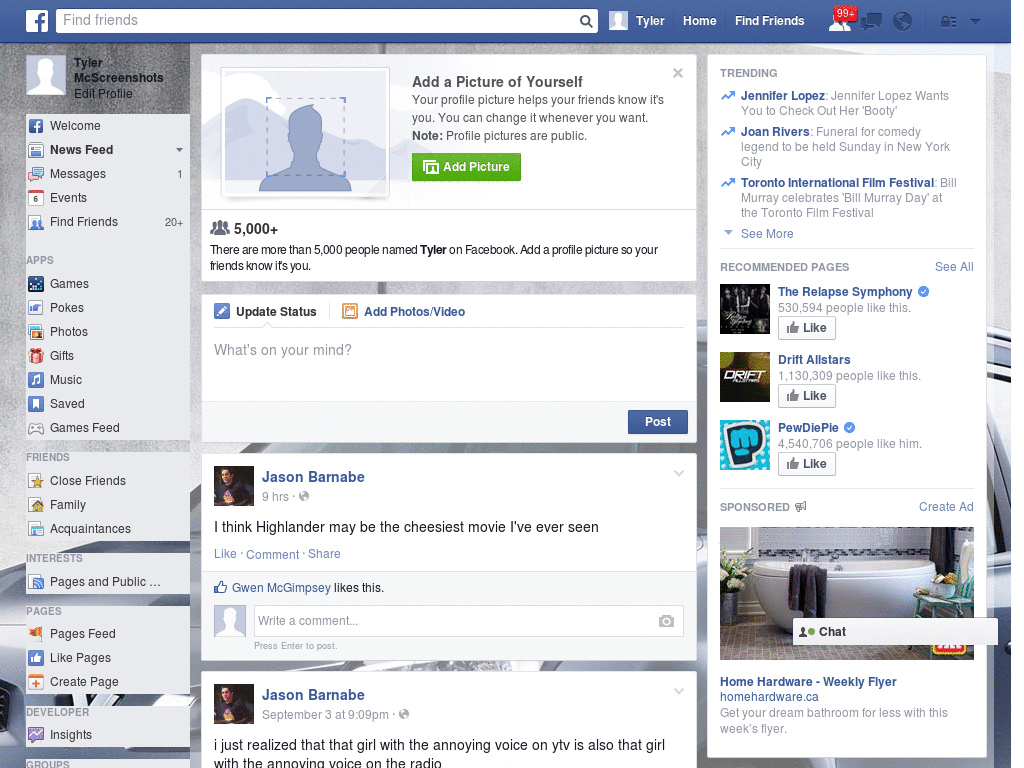Screen dimensions: 1024x768
Task: Click the Pages Feed flag icon
Action: click(x=36, y=633)
